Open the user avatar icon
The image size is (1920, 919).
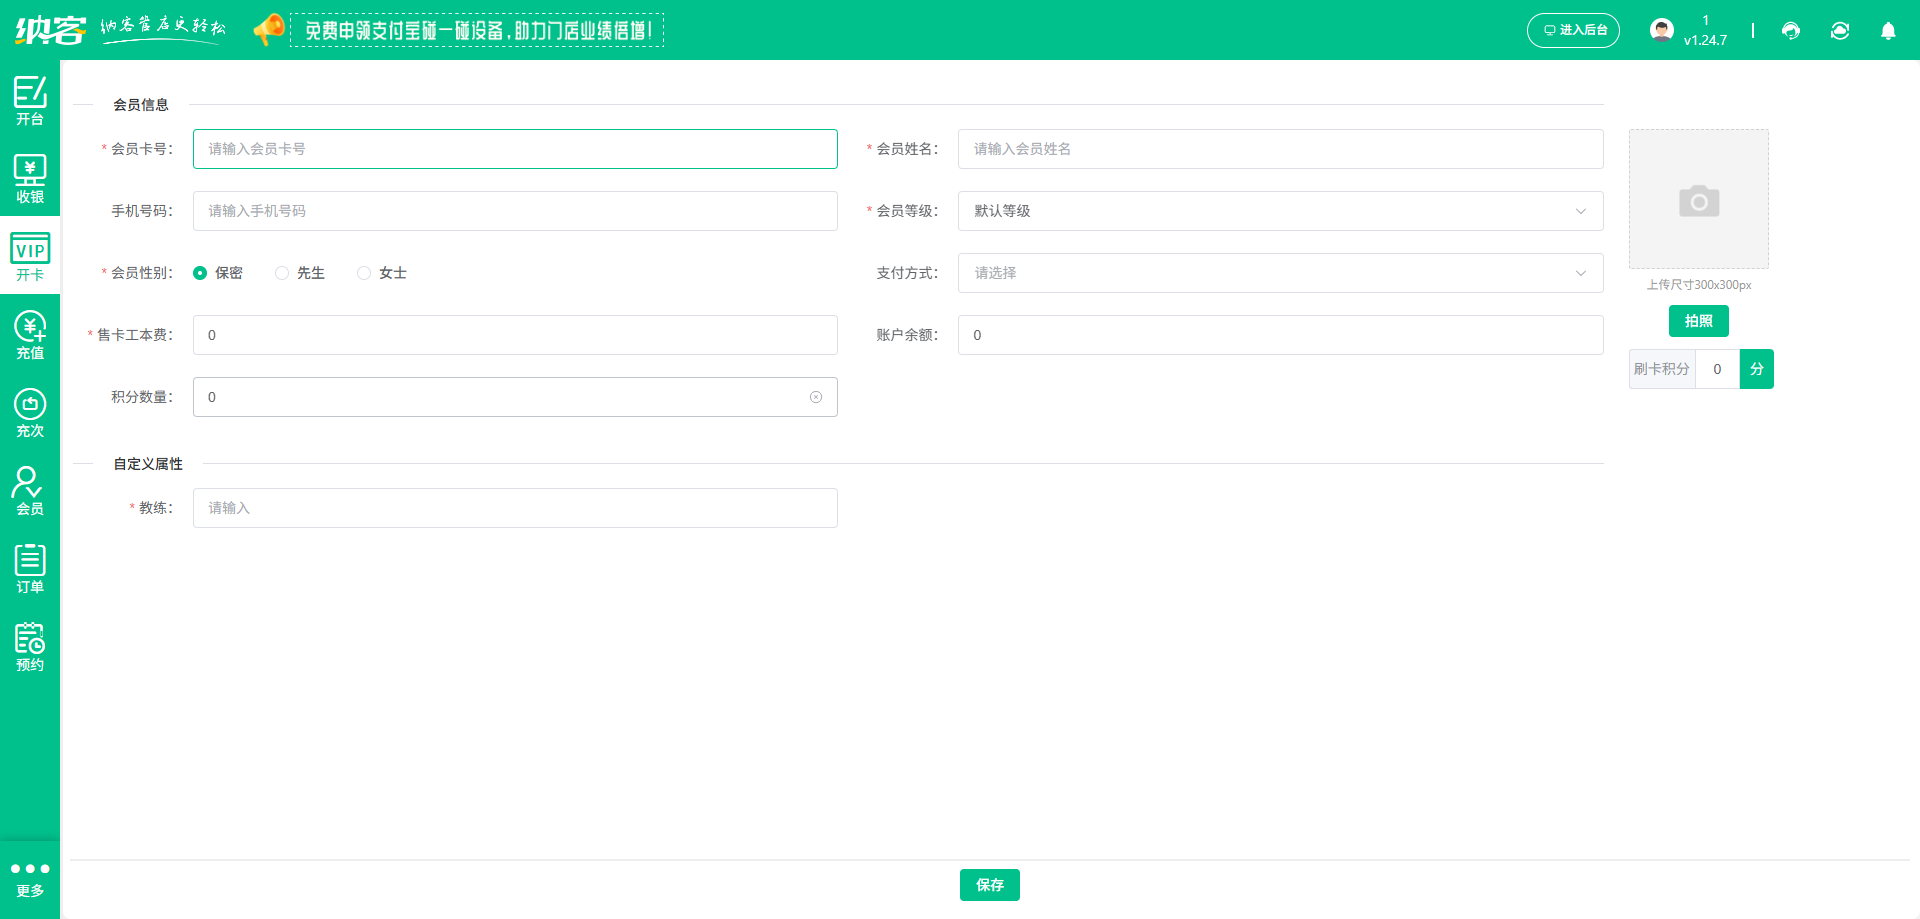(1661, 30)
